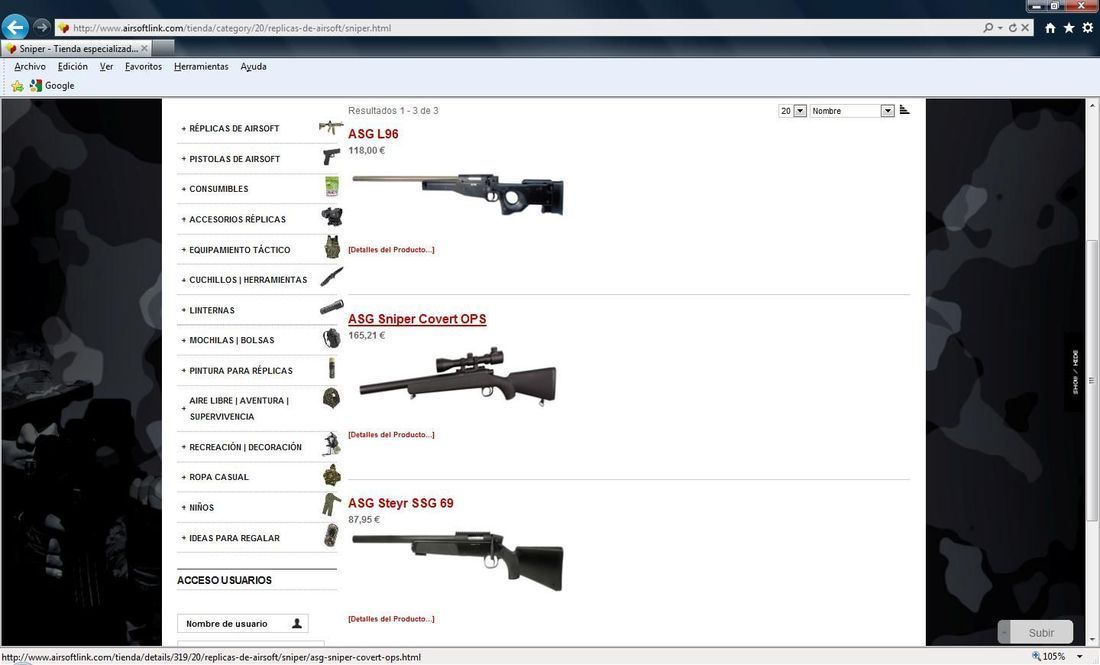Click the grenade icon beside Ideas para Regalar
Screen dimensions: 1100x665
(332, 535)
